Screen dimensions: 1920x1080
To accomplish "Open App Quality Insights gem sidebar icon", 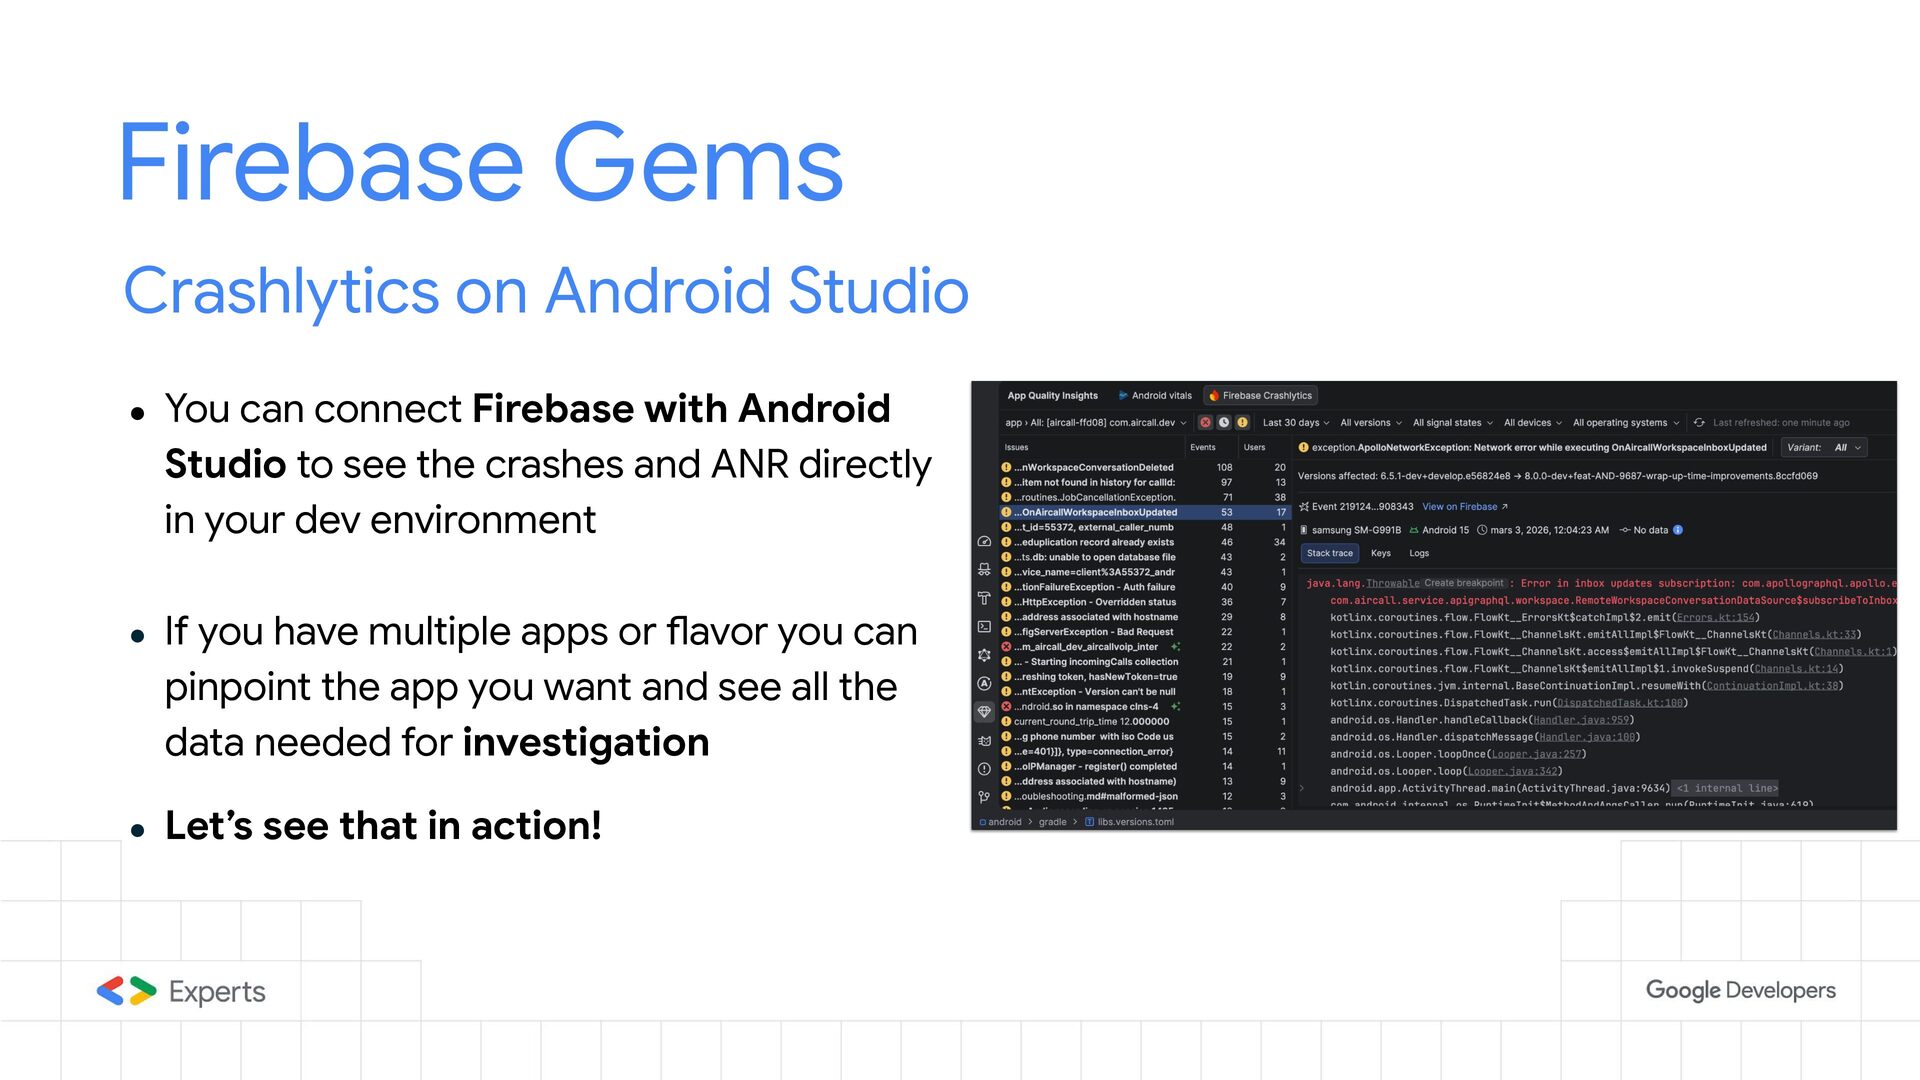I will [x=984, y=712].
